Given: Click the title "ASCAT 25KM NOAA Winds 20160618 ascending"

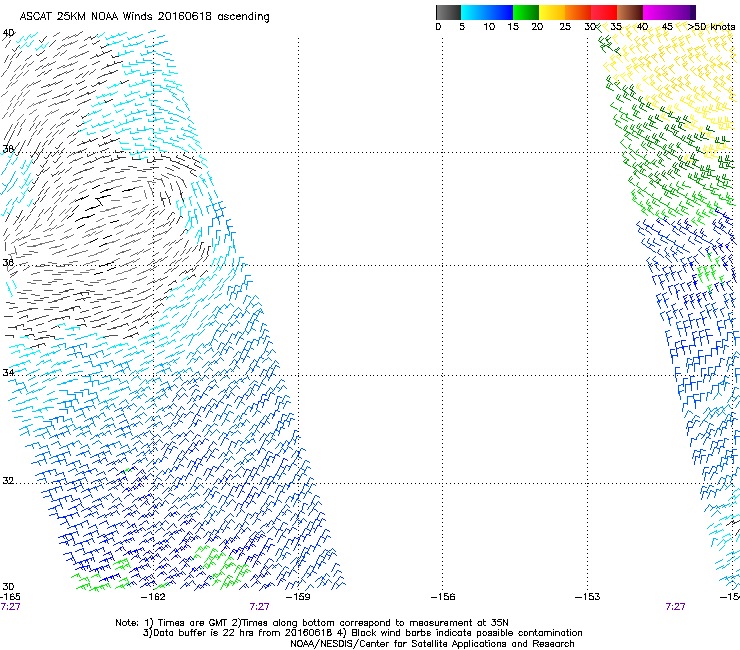Looking at the screenshot, I should pyautogui.click(x=144, y=17).
